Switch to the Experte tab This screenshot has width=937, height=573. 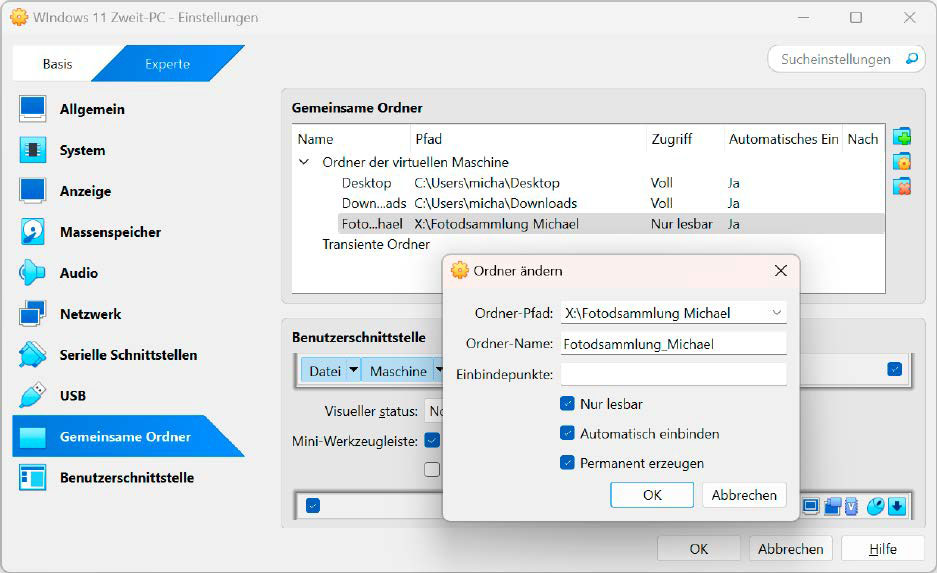(x=167, y=63)
